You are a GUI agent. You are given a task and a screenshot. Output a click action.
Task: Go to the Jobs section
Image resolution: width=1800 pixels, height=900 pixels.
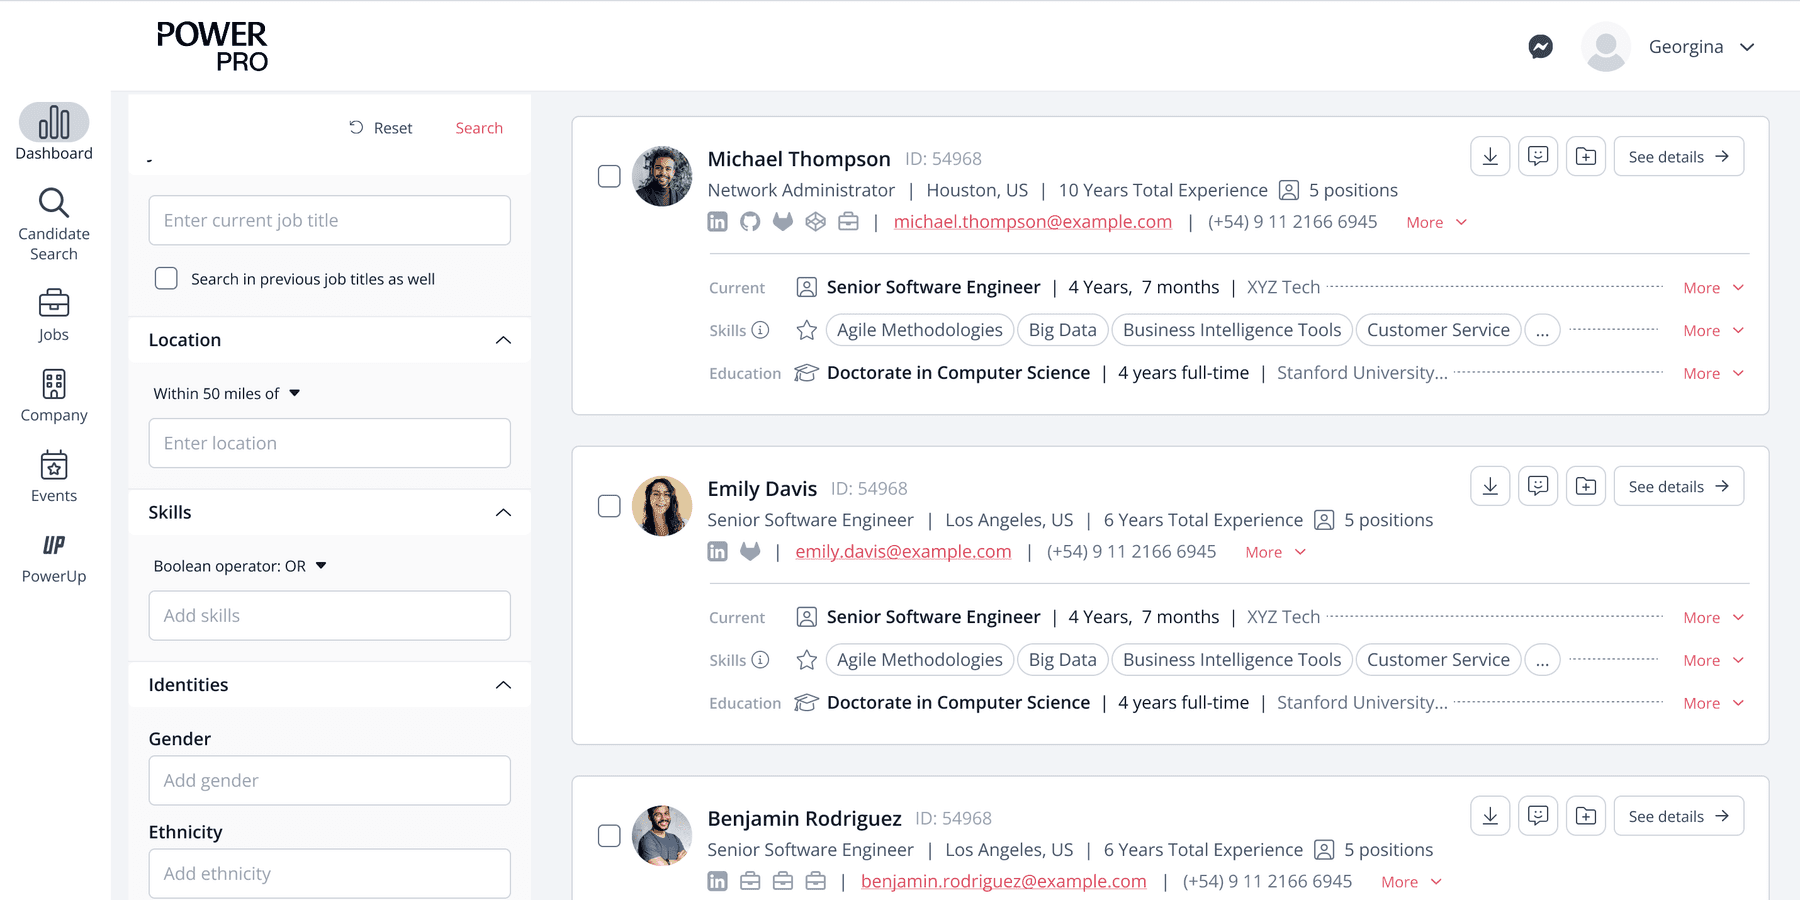(x=54, y=315)
